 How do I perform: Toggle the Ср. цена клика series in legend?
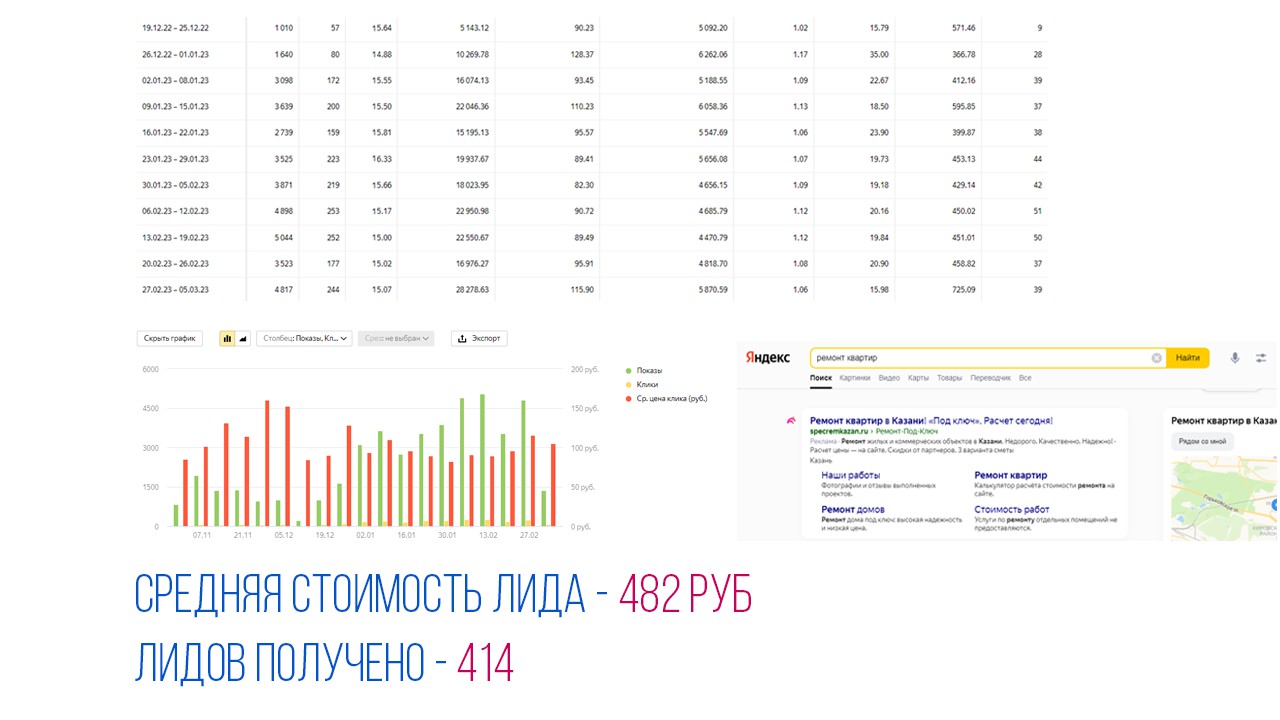tap(666, 399)
